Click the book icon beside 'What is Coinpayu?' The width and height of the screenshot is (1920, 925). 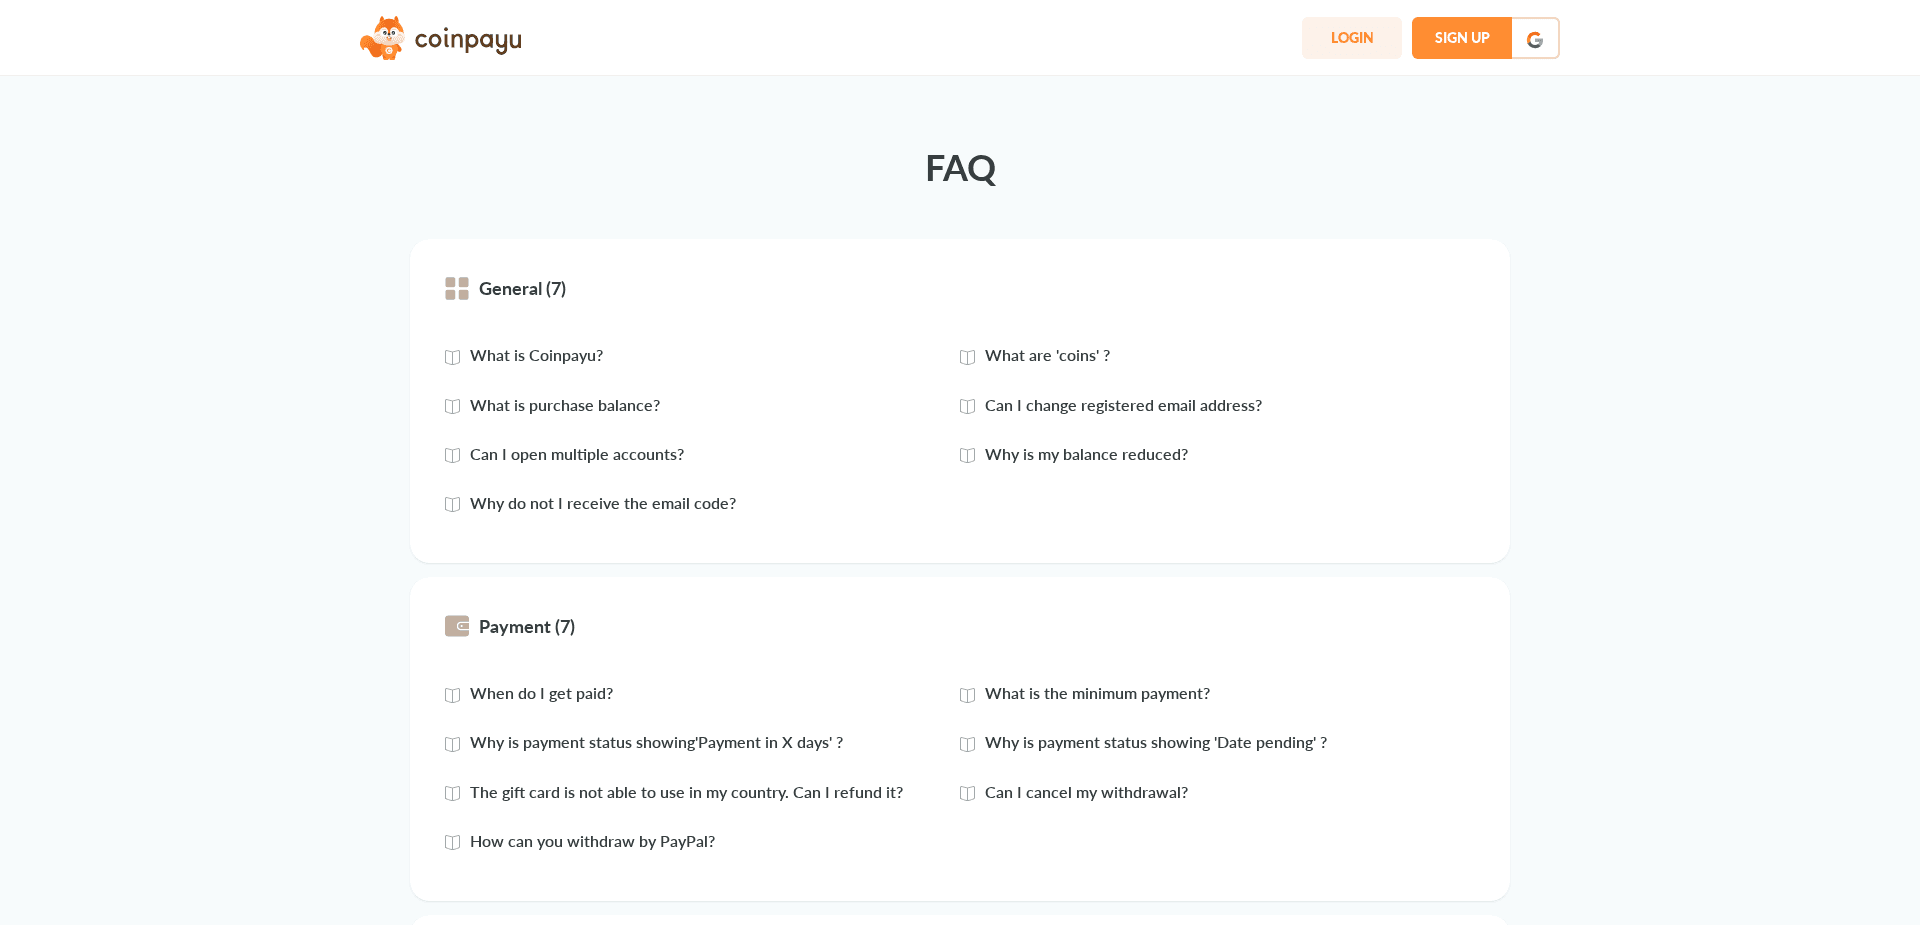coord(452,357)
